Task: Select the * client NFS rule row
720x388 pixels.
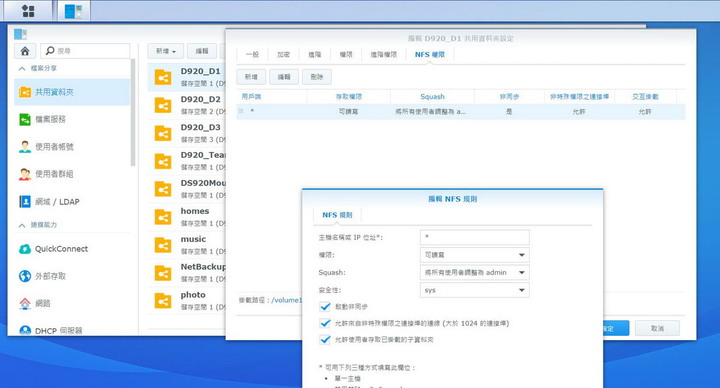Action: click(x=461, y=112)
